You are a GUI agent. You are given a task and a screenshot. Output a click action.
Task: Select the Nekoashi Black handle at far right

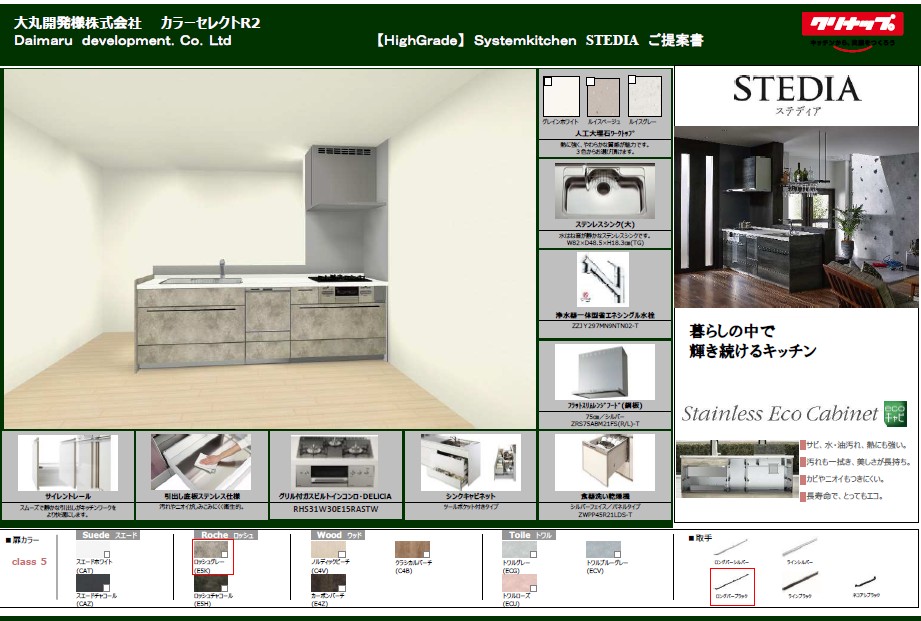click(866, 582)
